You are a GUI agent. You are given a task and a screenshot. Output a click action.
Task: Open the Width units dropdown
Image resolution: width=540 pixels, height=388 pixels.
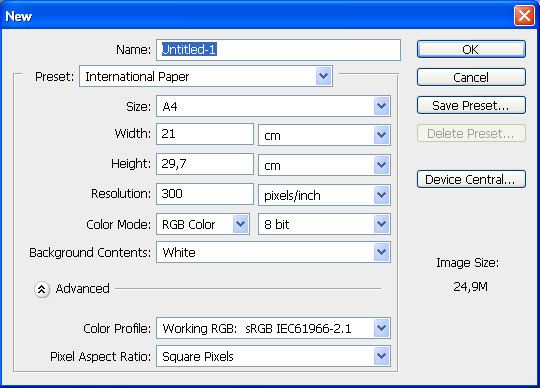coord(324,135)
